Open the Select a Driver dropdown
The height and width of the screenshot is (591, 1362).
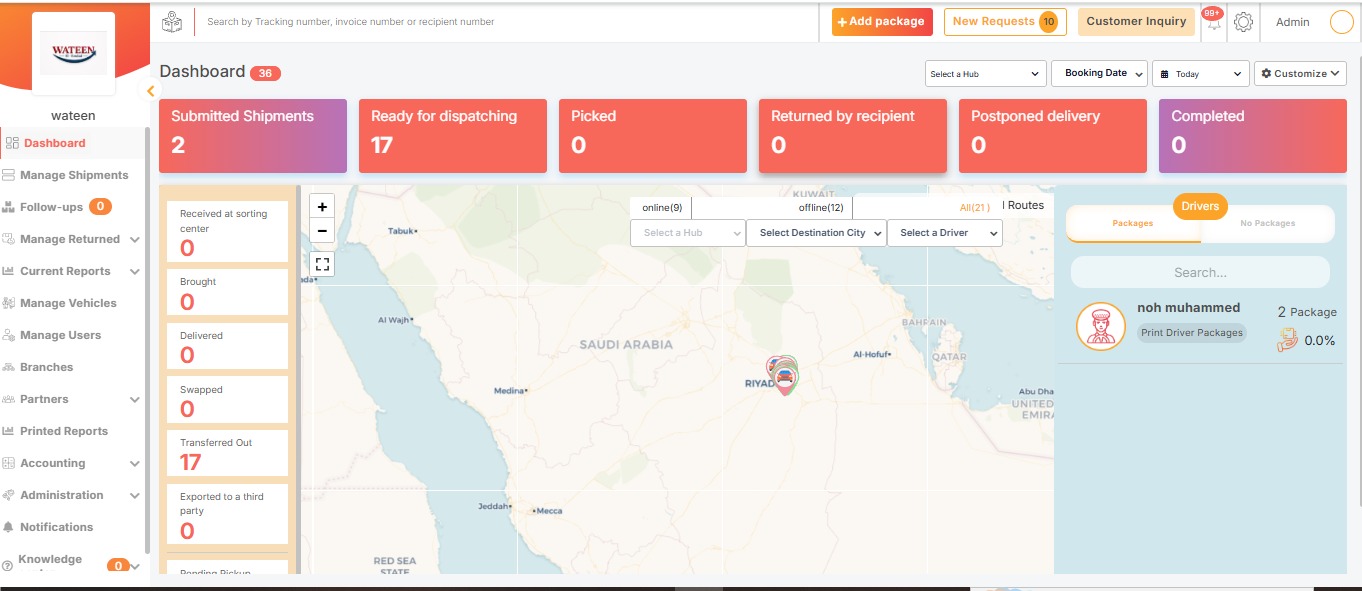pyautogui.click(x=944, y=233)
